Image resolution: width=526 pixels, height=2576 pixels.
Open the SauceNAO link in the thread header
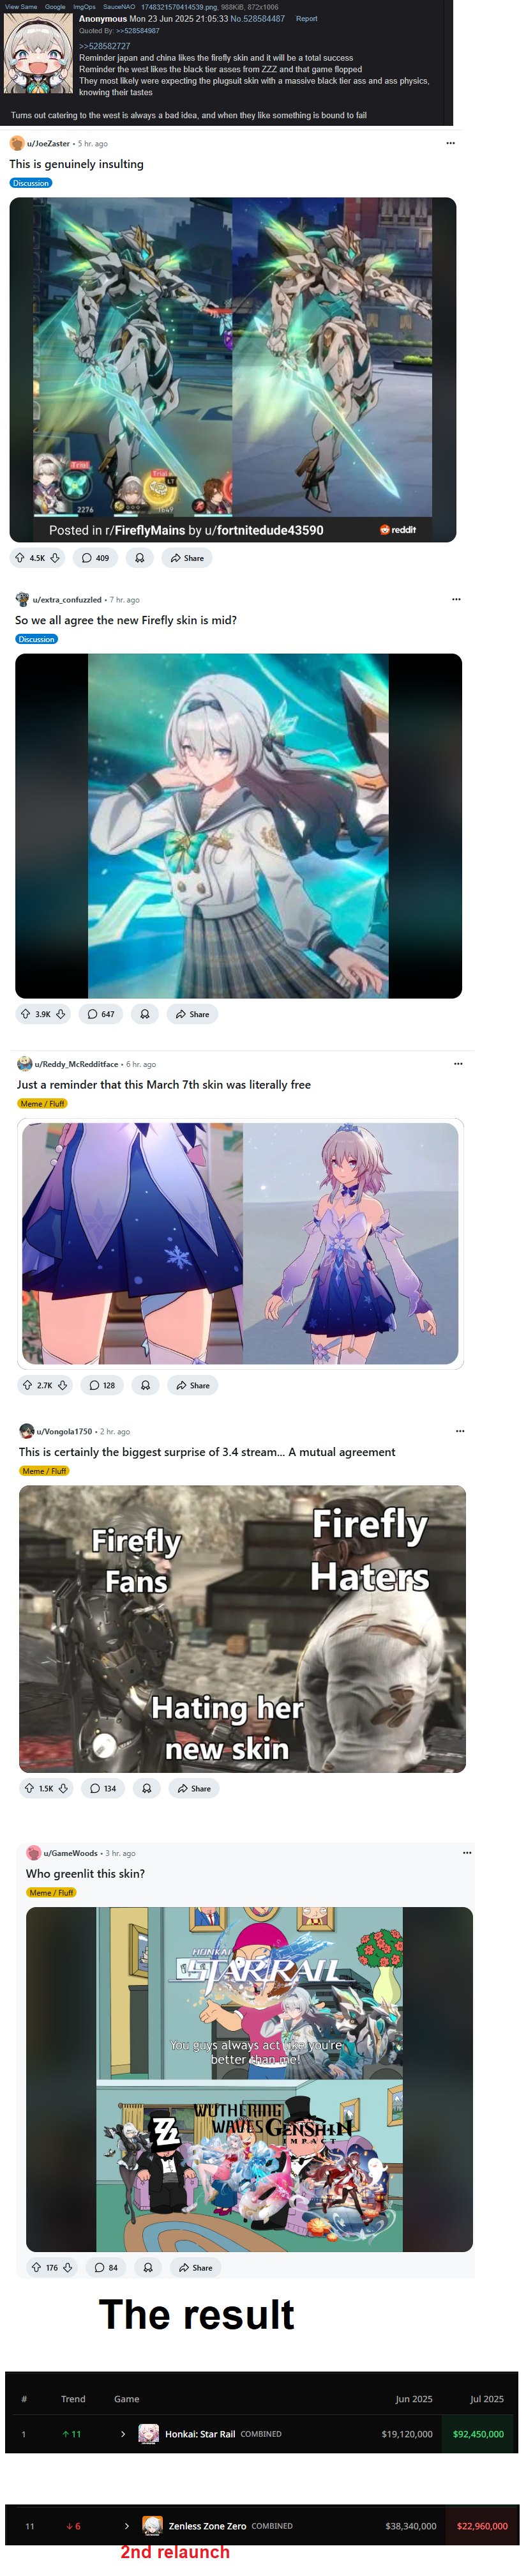coord(119,6)
